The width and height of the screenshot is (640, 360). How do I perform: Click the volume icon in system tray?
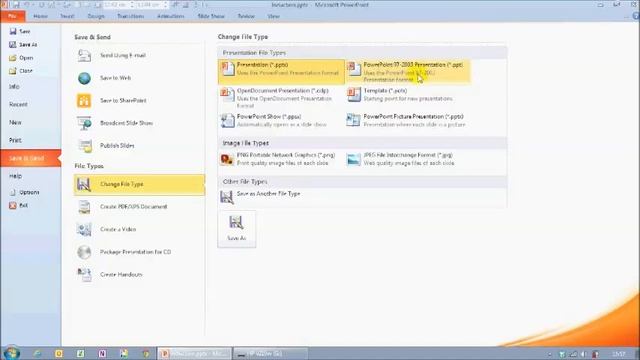584,354
